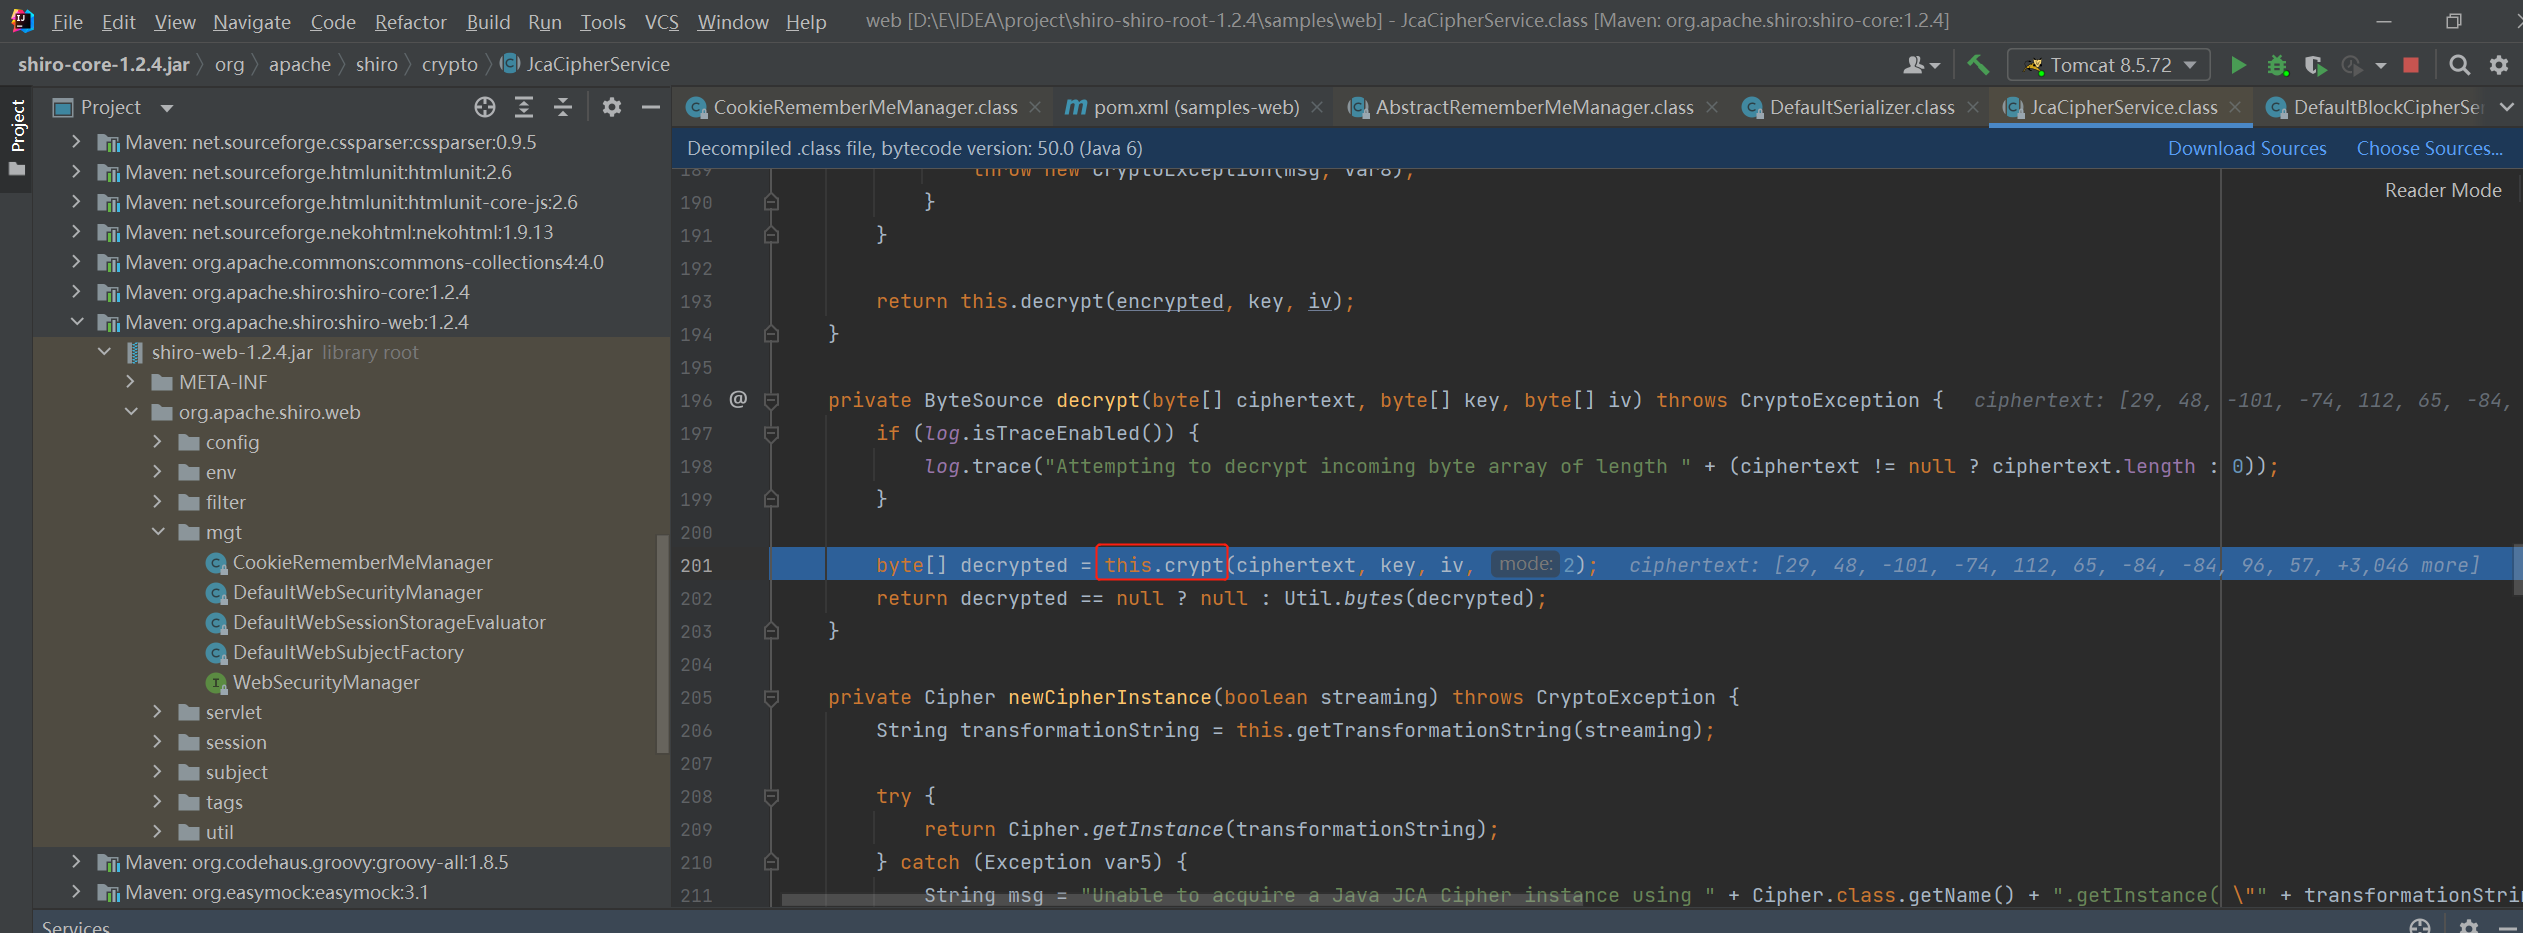The image size is (2523, 933).
Task: Close the pom.xml (samples-web) tab
Action: coord(1317,107)
